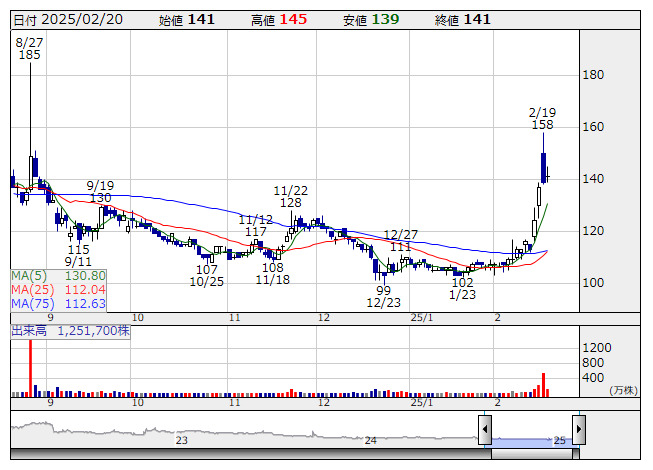Click the MA(25) 112.04 legend entry

pos(58,290)
